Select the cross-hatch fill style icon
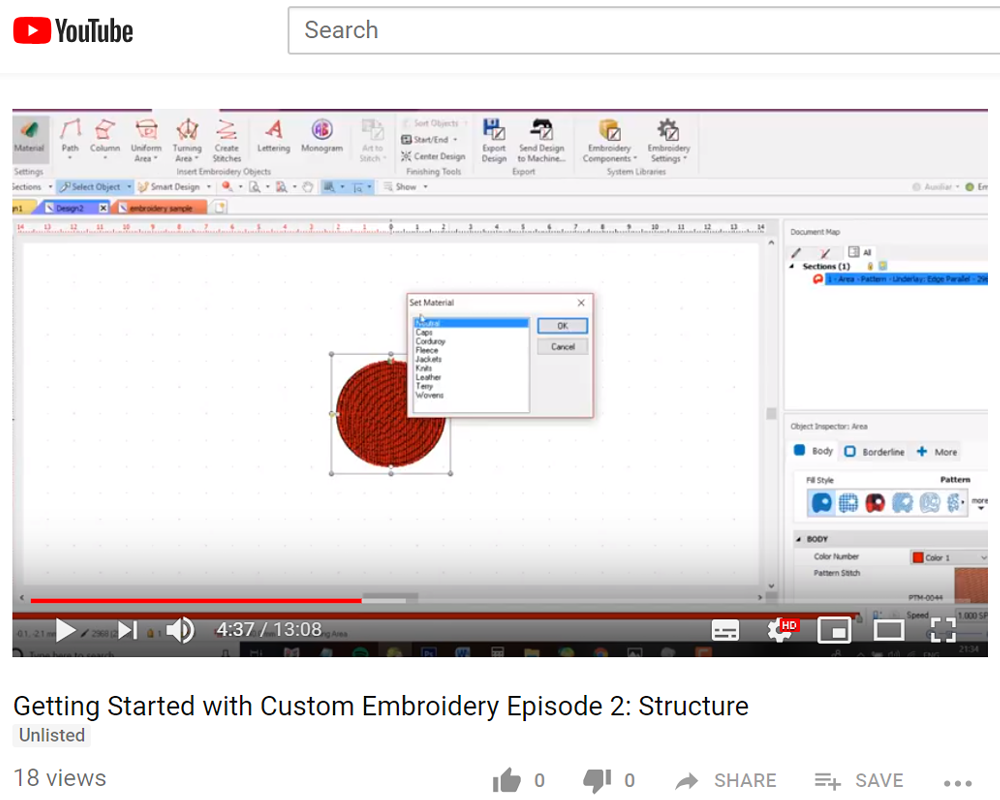The image size is (1000, 800). (x=848, y=503)
